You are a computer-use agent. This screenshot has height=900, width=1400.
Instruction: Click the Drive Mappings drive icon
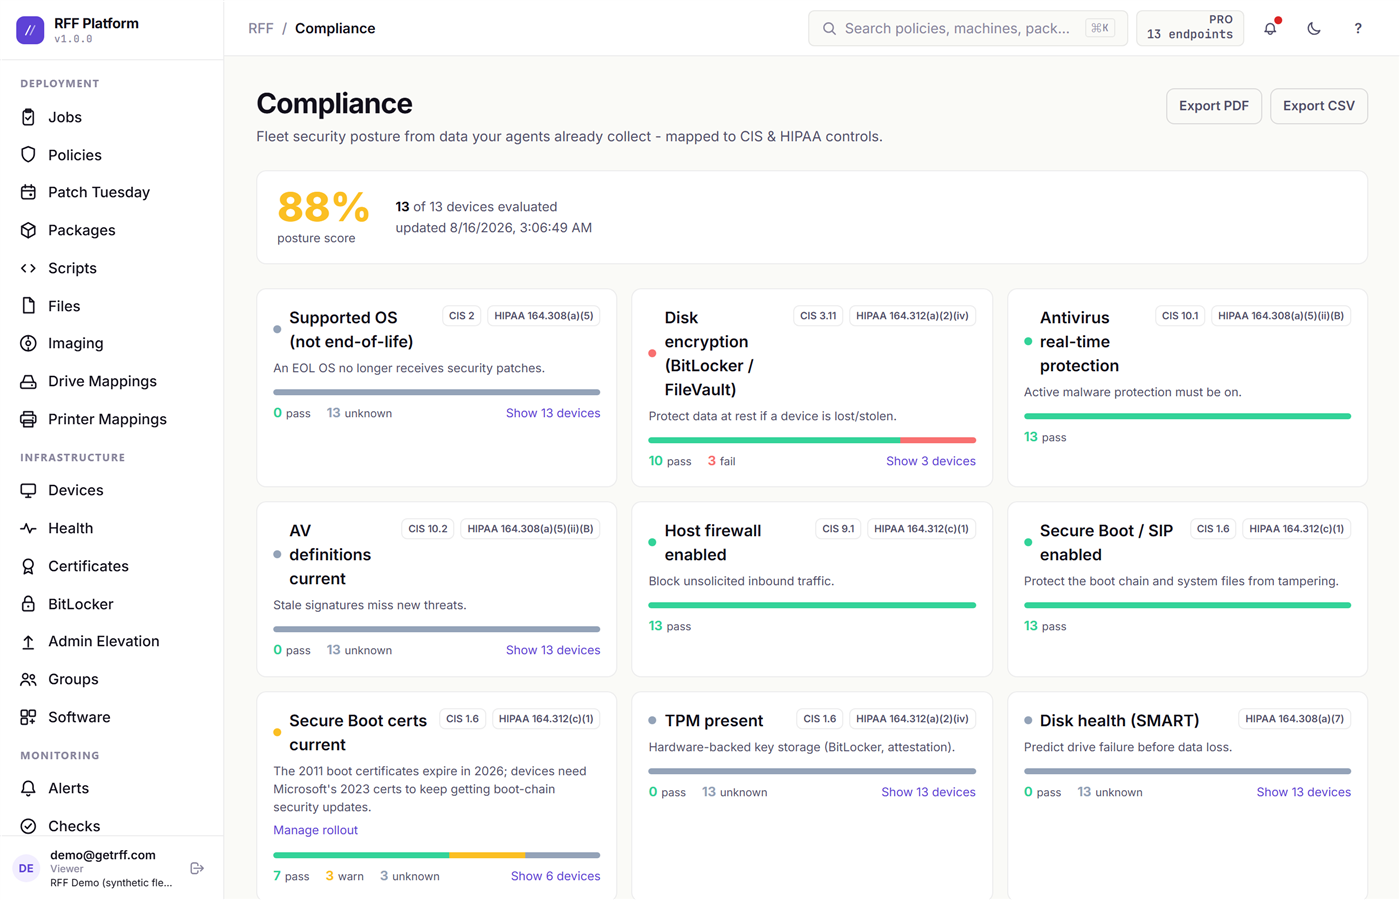point(28,381)
